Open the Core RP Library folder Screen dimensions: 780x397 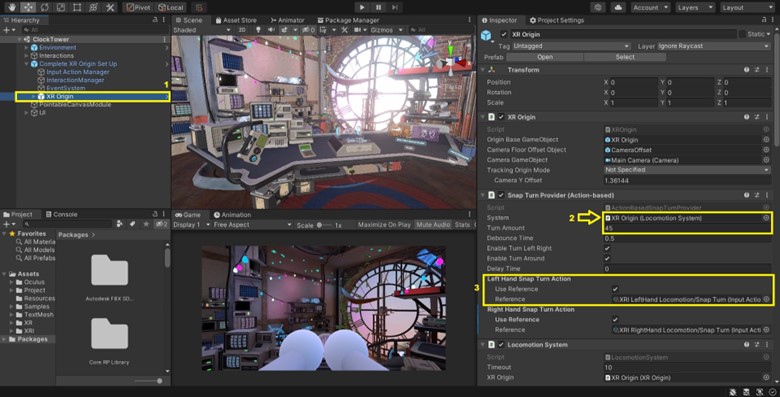(109, 341)
